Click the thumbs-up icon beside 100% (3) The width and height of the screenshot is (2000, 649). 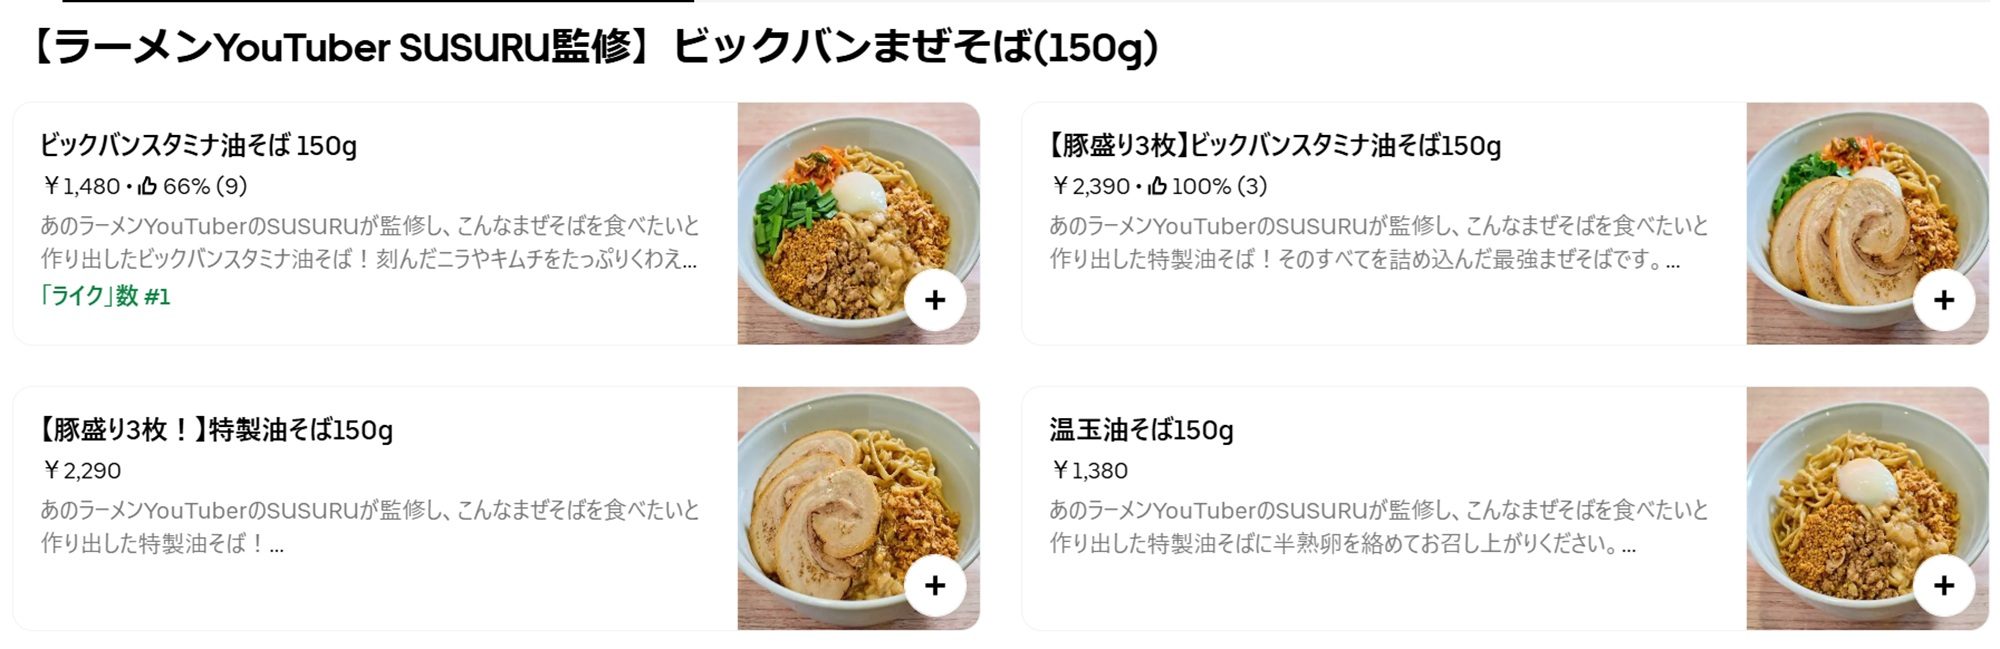tap(1157, 186)
